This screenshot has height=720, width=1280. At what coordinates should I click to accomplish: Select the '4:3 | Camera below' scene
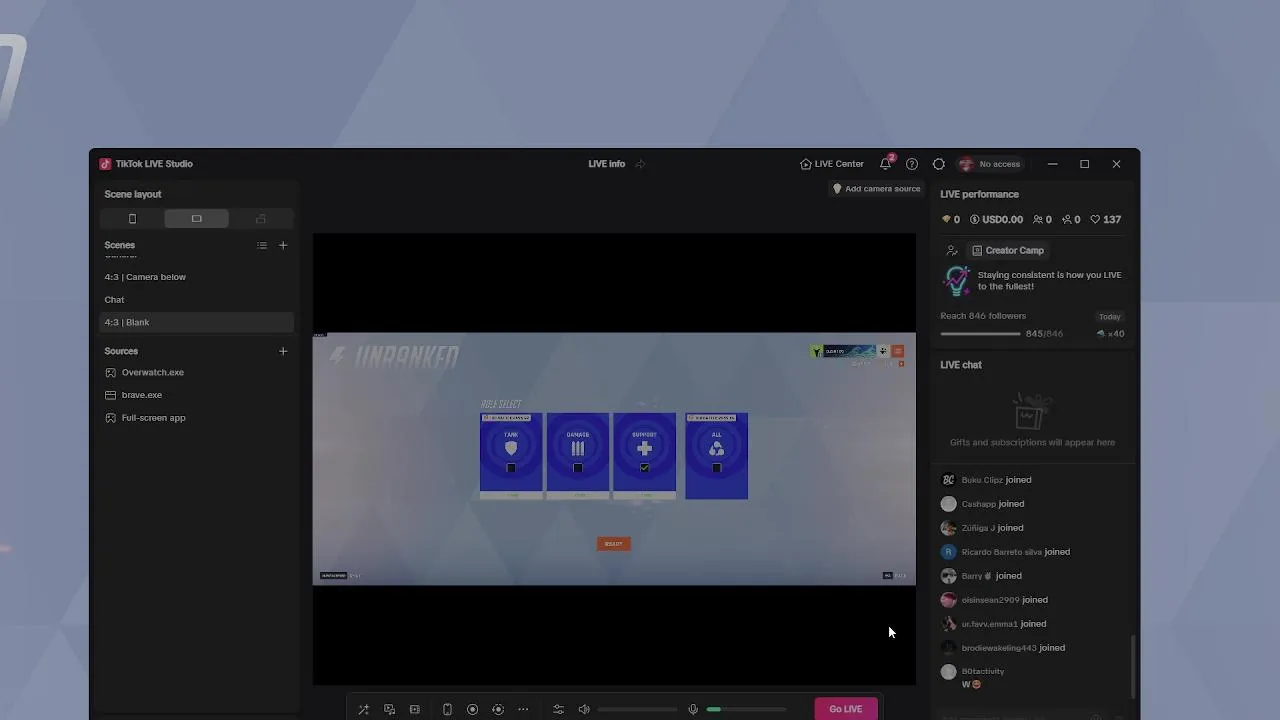[x=196, y=277]
